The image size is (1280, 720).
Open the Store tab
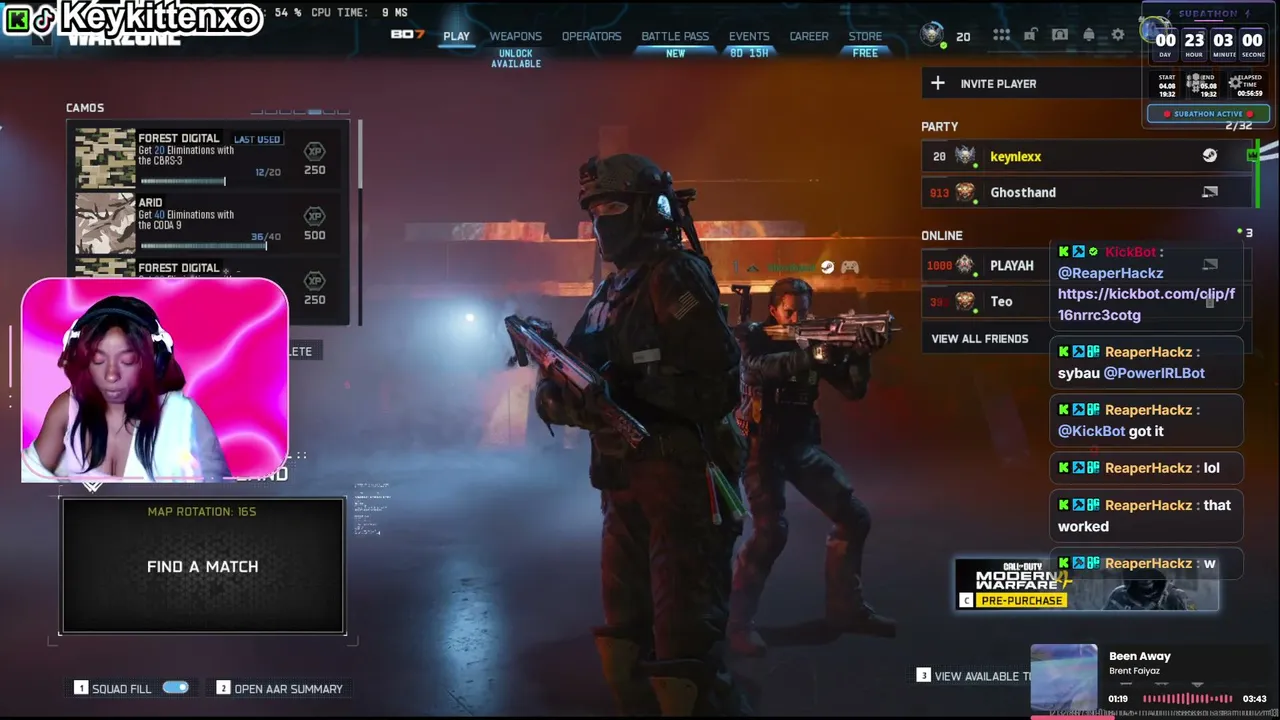pos(865,36)
